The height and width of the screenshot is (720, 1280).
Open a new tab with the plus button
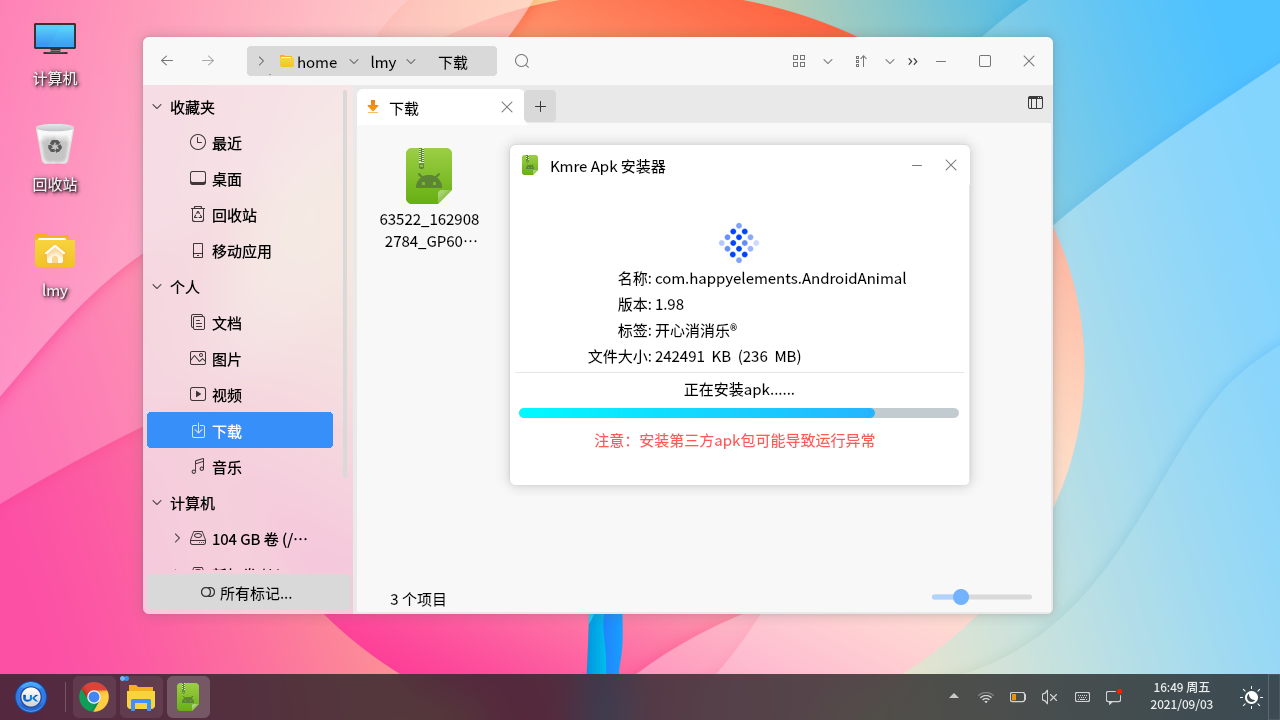[540, 106]
